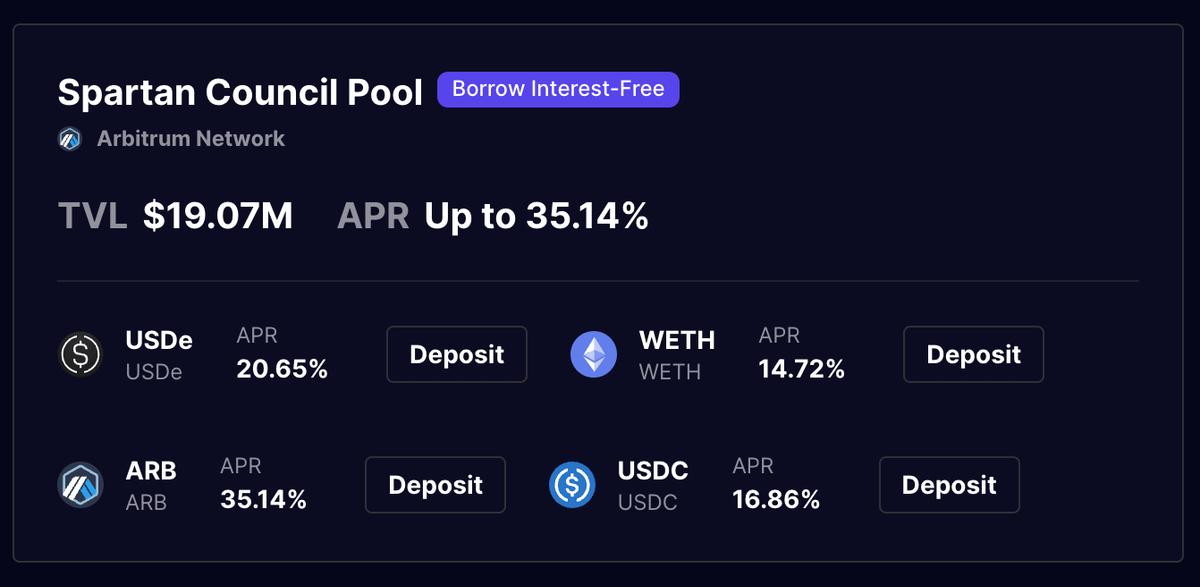Deposit into the USDe pool
This screenshot has width=1200, height=587.
point(457,354)
